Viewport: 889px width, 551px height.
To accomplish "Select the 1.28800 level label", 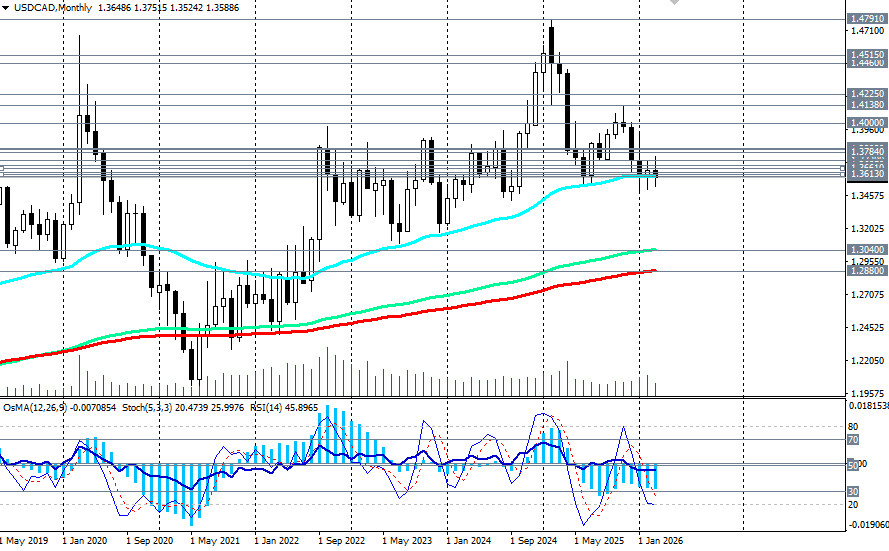I will (866, 271).
